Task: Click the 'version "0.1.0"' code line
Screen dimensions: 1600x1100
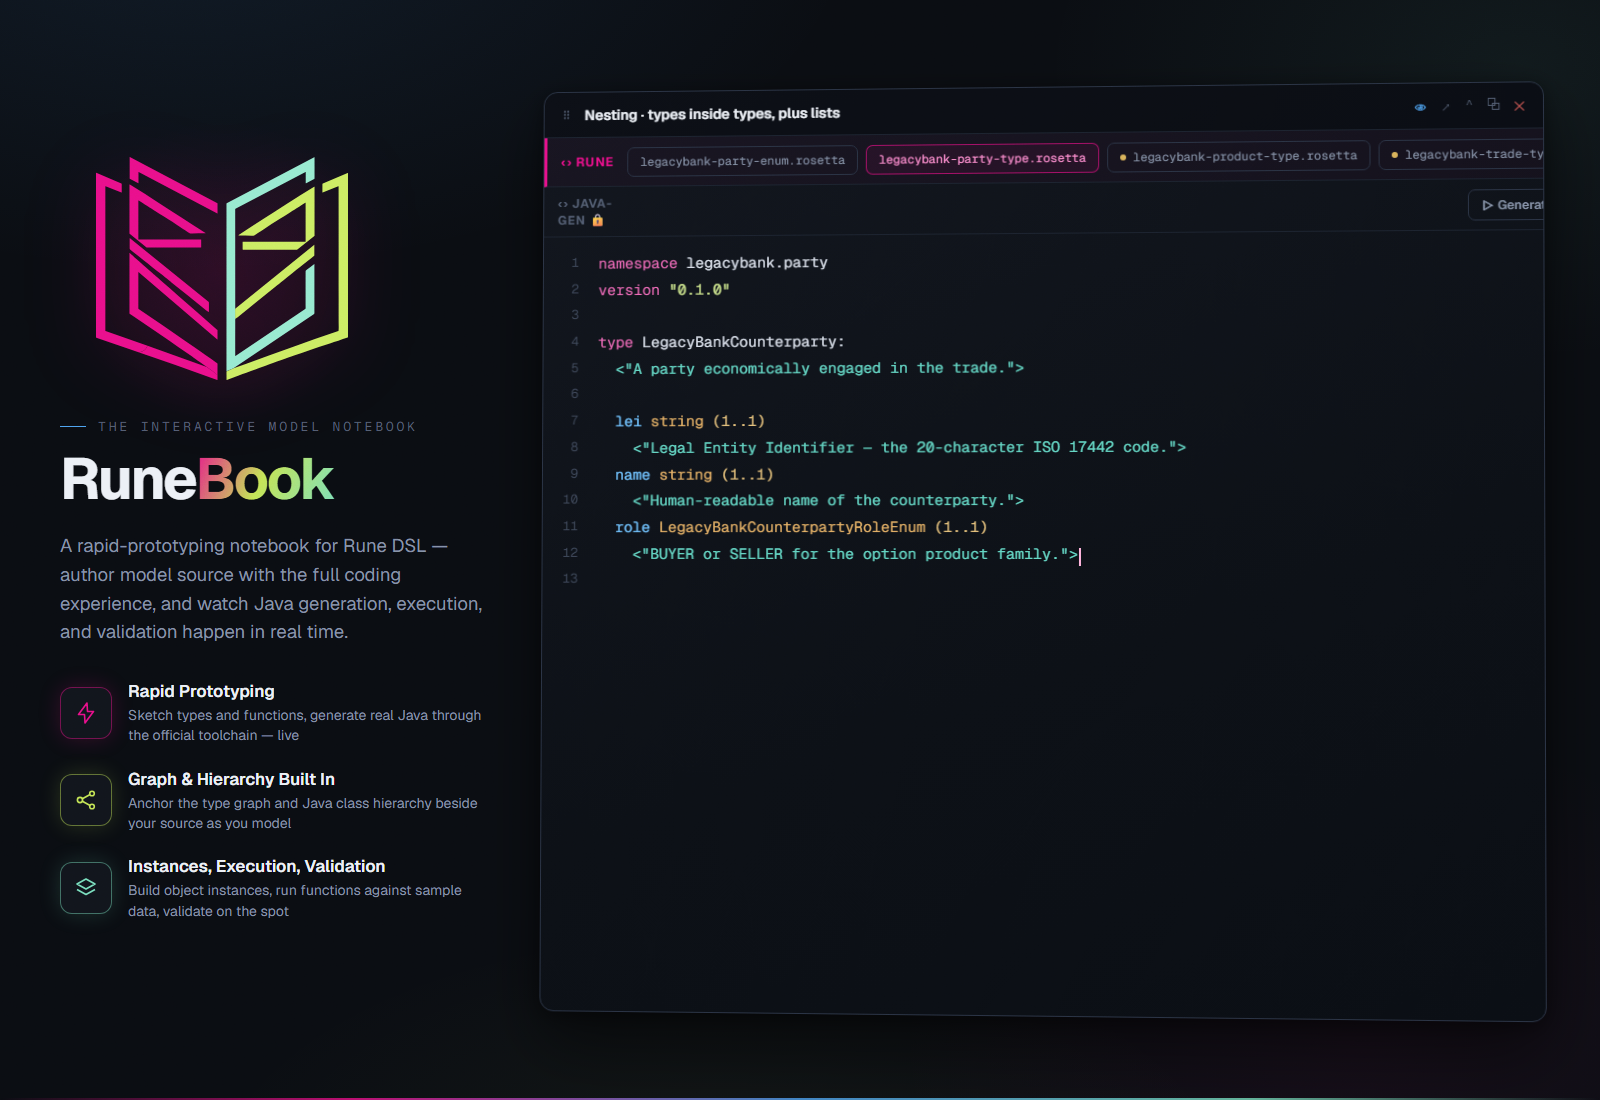Action: (x=664, y=290)
